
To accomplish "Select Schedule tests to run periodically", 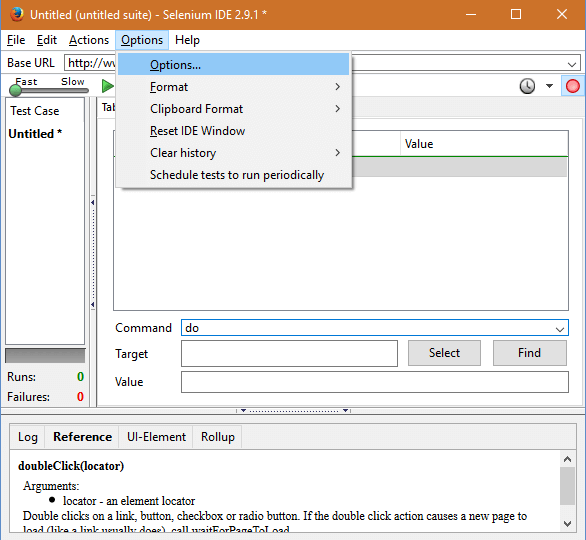I will coord(234,175).
